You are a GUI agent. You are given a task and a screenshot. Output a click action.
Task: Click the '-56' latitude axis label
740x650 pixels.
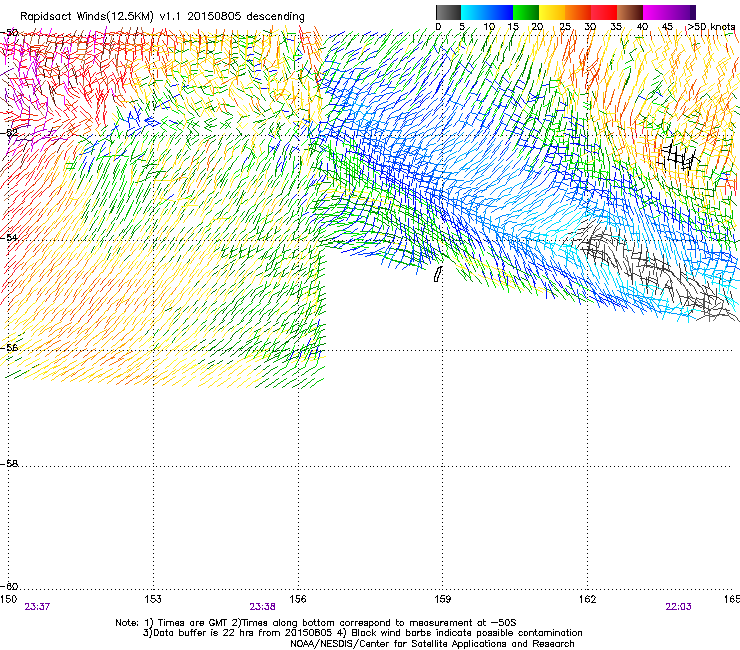[9, 347]
